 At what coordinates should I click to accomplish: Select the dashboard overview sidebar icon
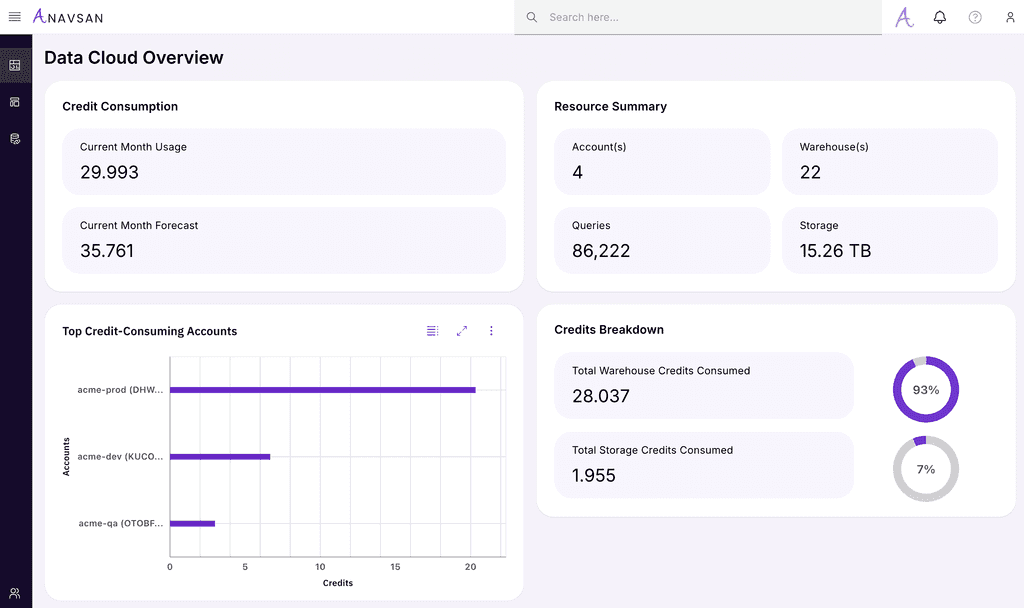[x=15, y=65]
